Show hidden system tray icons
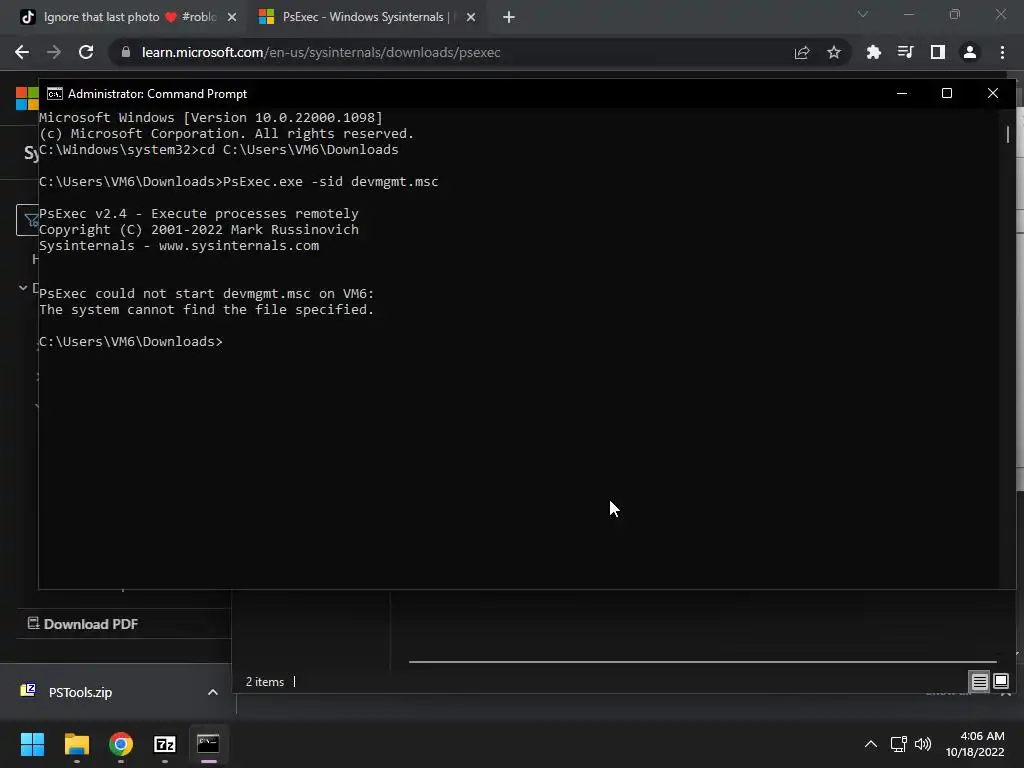This screenshot has width=1024, height=768. pos(871,744)
